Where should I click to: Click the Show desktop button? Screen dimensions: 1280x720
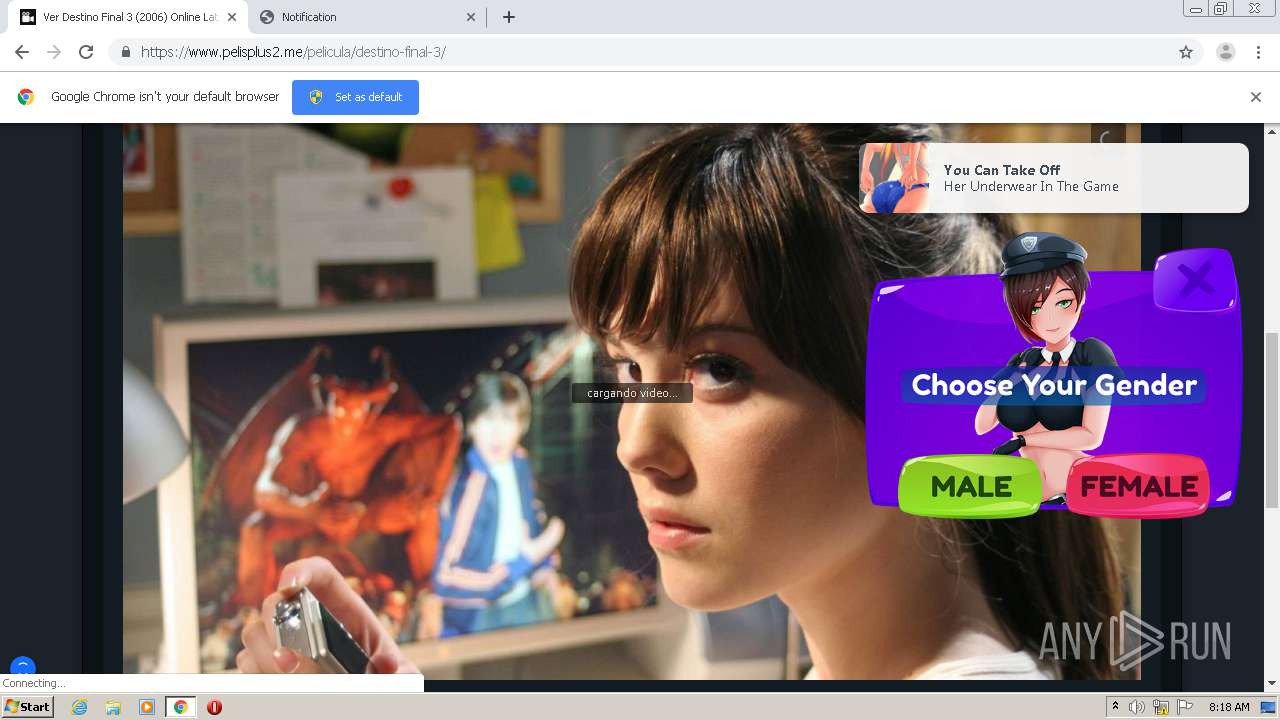click(x=1269, y=707)
